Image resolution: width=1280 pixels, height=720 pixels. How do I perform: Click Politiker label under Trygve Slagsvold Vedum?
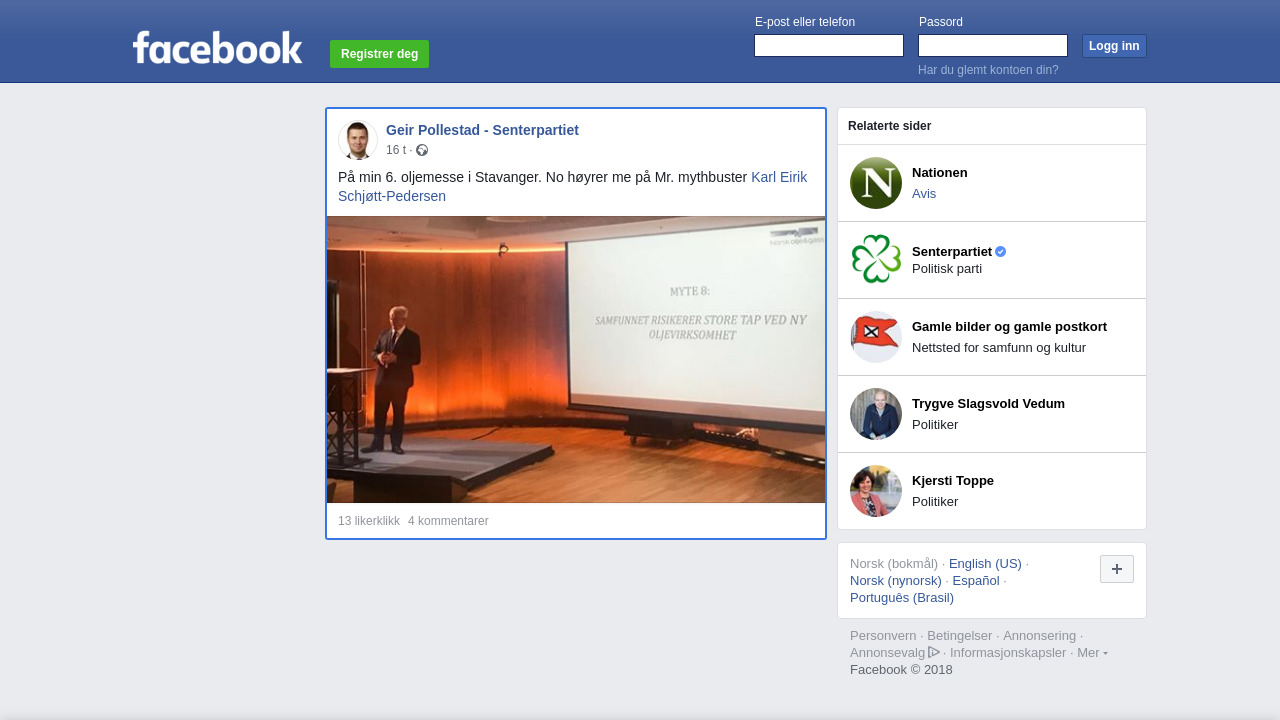click(935, 425)
